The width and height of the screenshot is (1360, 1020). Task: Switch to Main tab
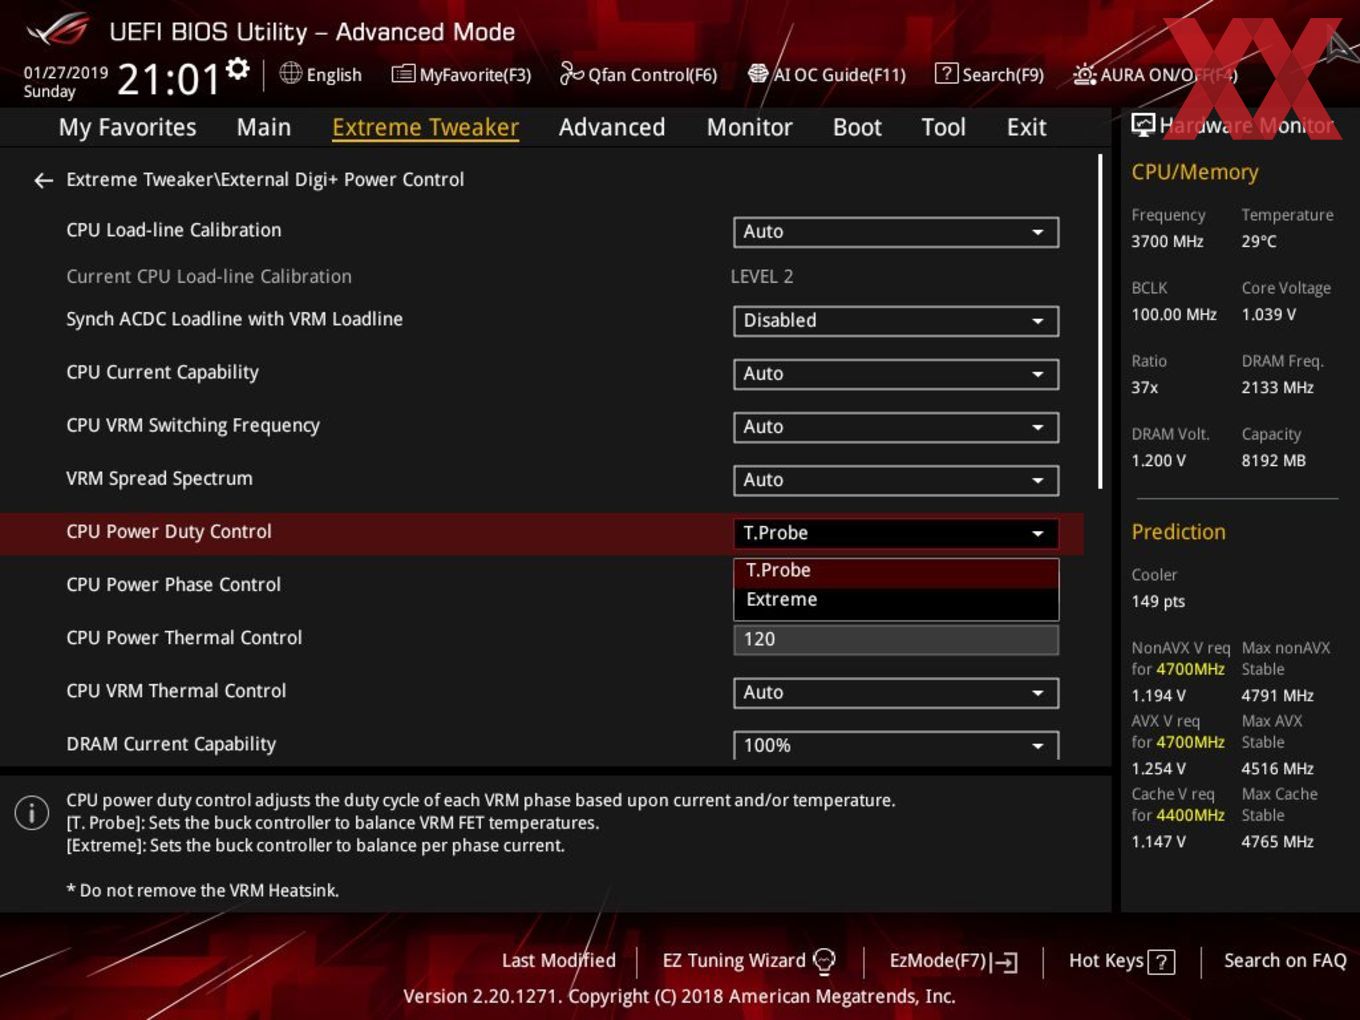(264, 127)
